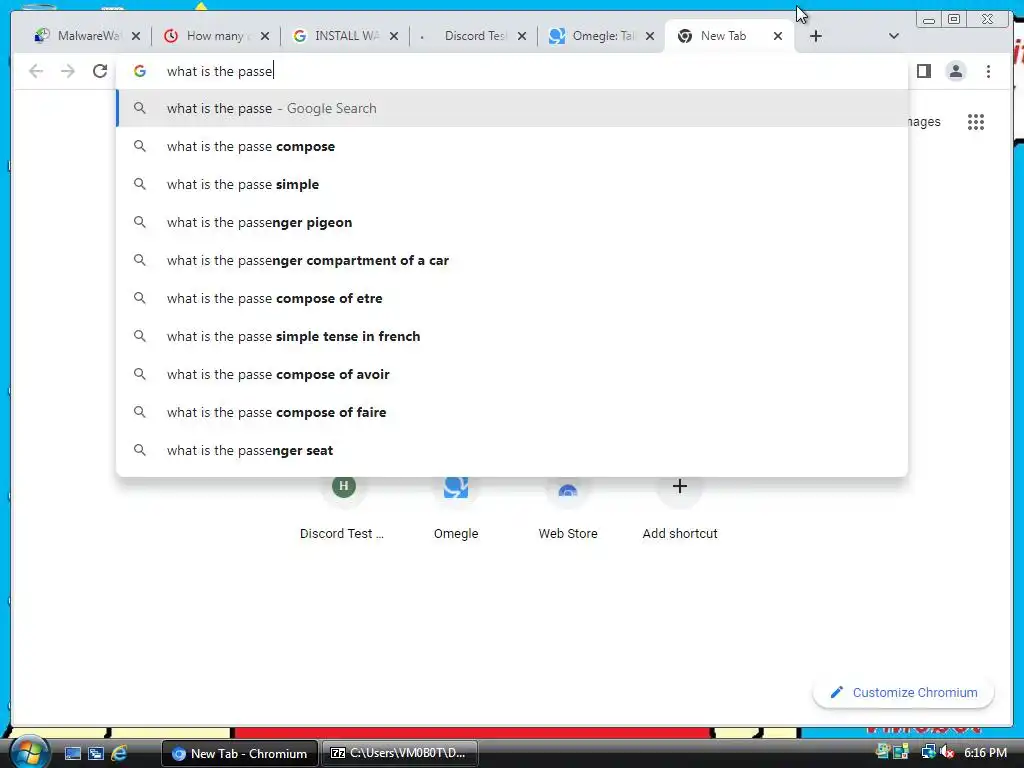
Task: Reload the current page
Action: tap(100, 71)
